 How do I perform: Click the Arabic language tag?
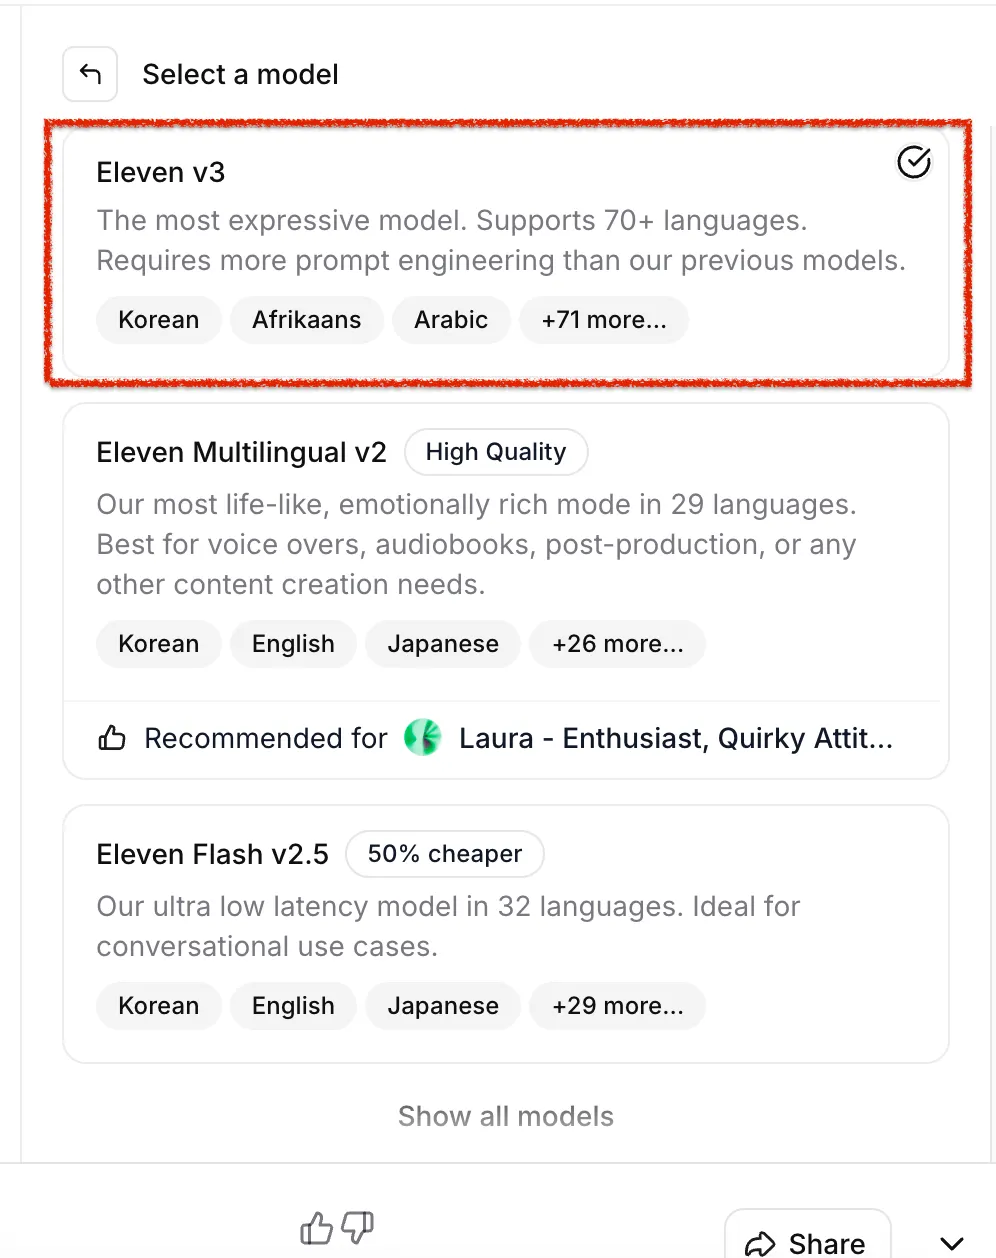(x=451, y=320)
